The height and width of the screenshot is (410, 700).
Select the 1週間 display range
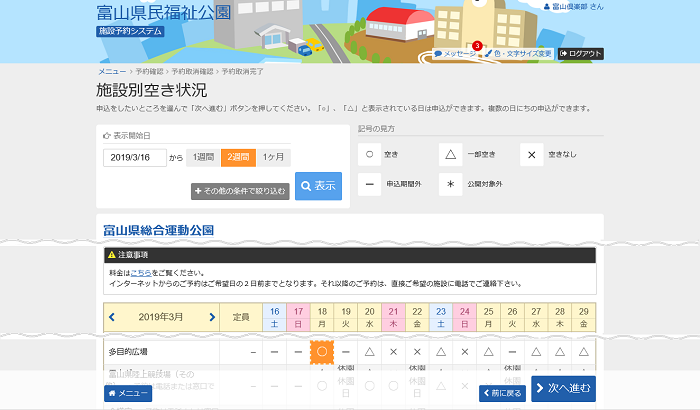(203, 158)
